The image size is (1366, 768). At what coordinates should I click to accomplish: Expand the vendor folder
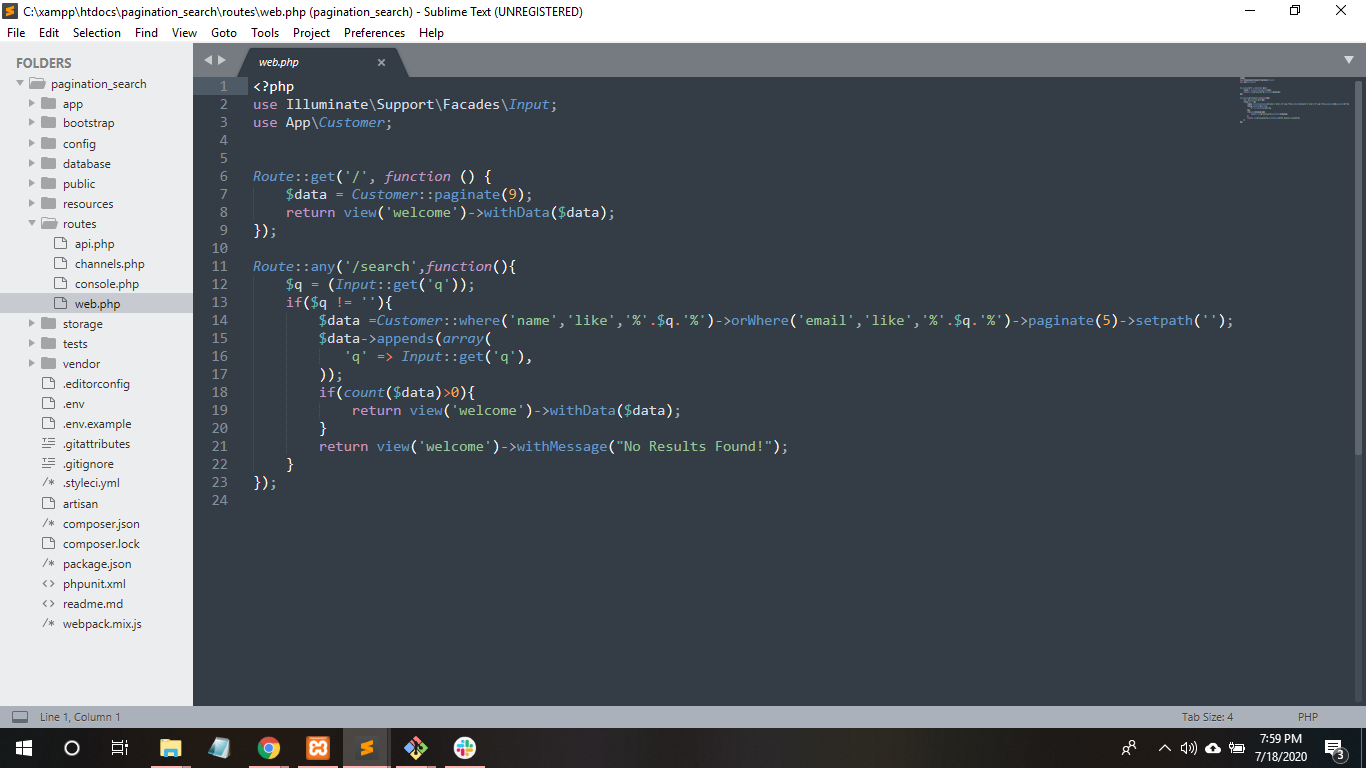tap(32, 364)
